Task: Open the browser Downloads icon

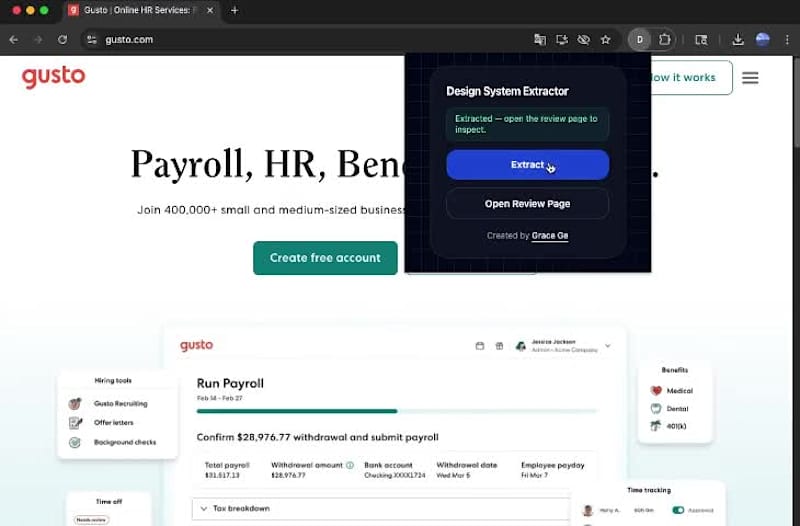Action: pos(738,40)
